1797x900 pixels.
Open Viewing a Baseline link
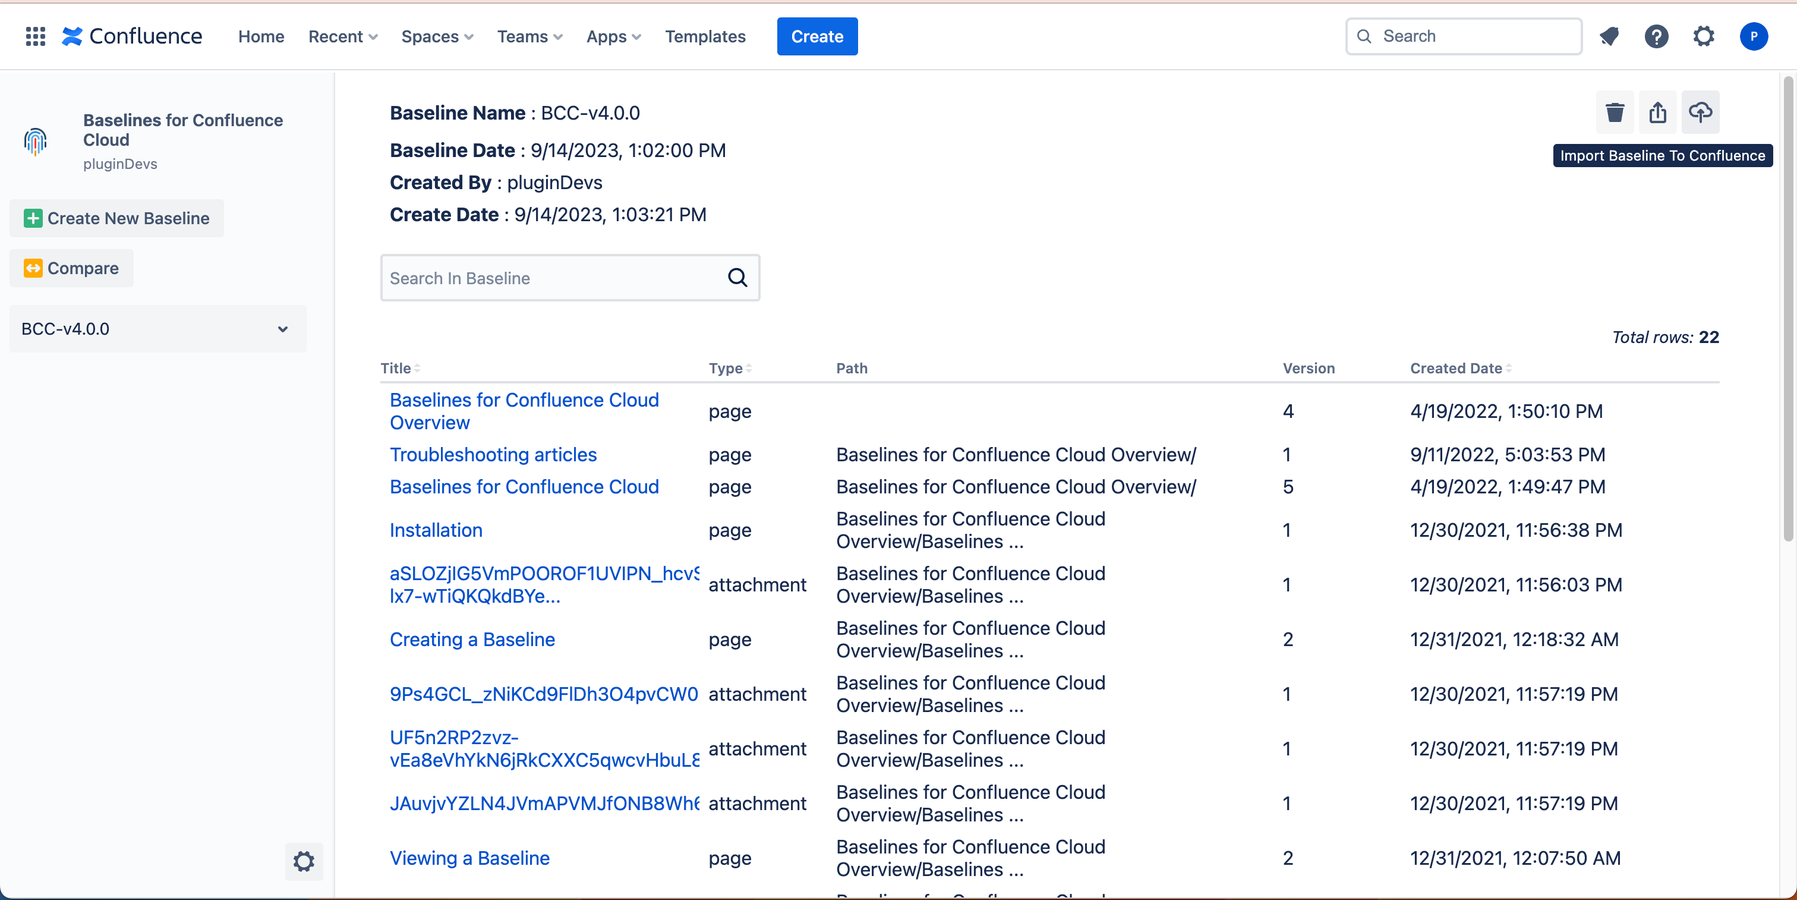click(469, 858)
